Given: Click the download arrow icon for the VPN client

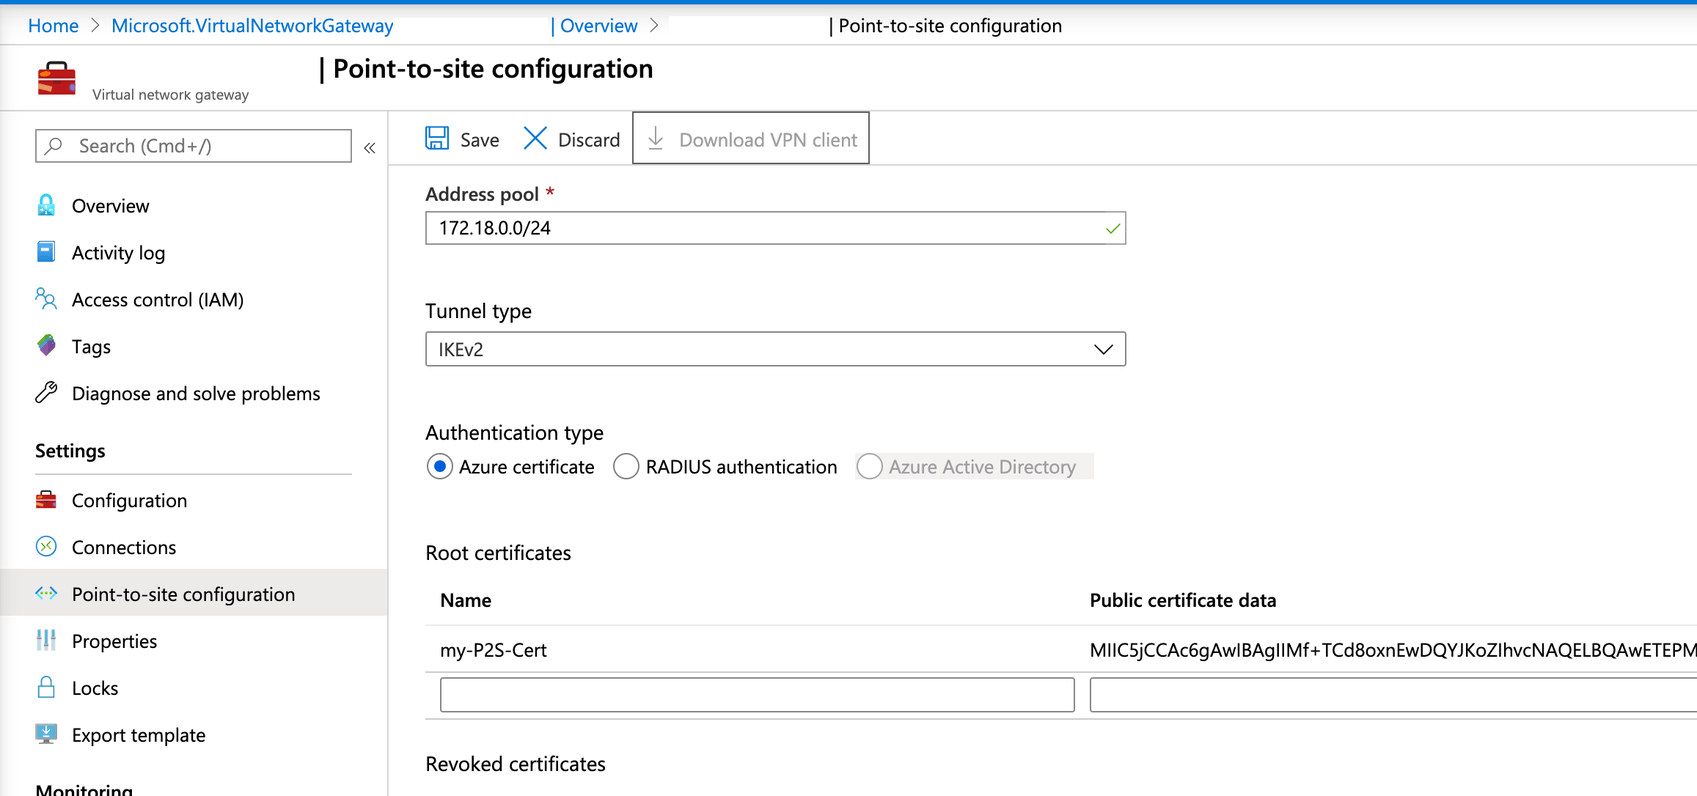Looking at the screenshot, I should coord(656,138).
